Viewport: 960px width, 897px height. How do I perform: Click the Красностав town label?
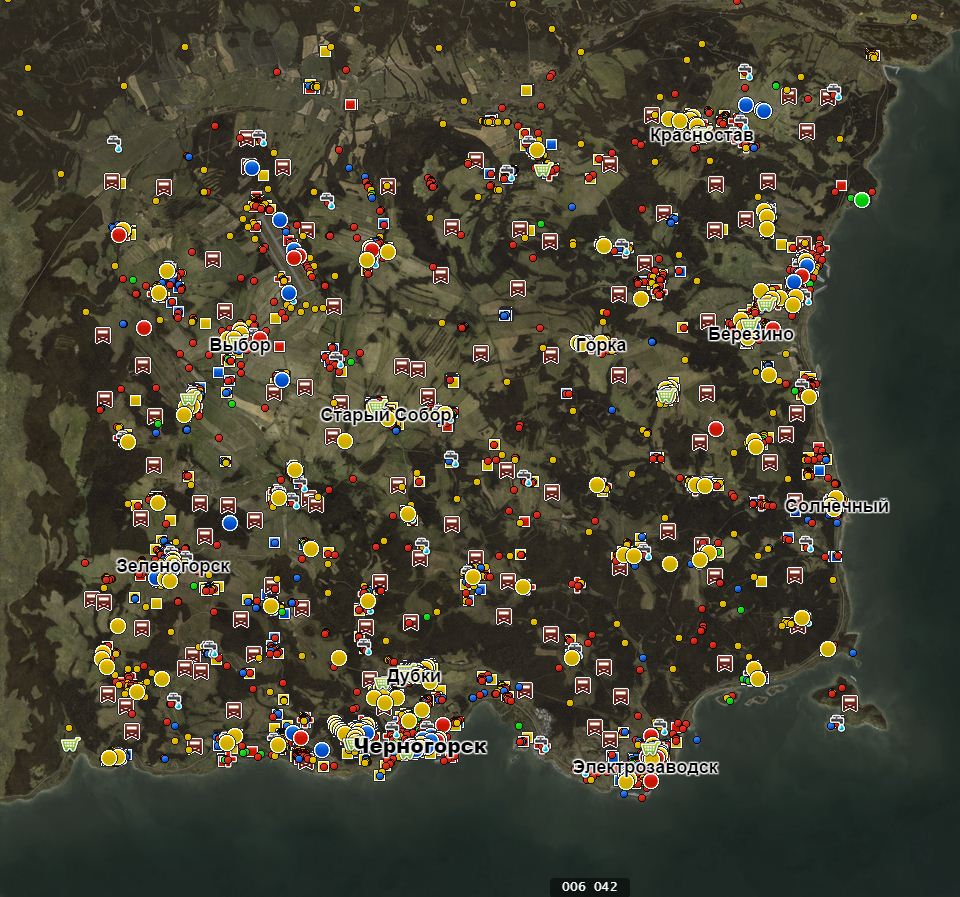pyautogui.click(x=702, y=135)
